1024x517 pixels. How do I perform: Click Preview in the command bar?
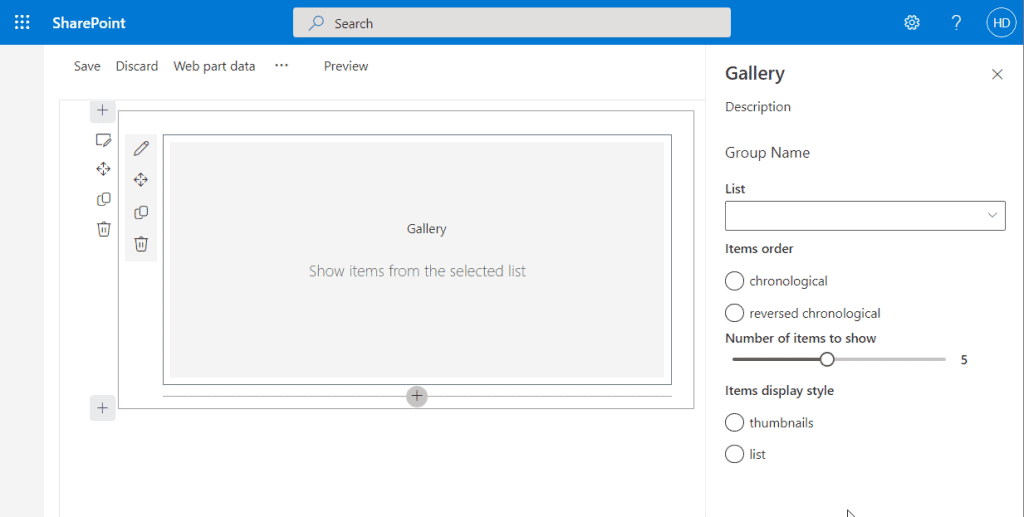click(x=346, y=66)
